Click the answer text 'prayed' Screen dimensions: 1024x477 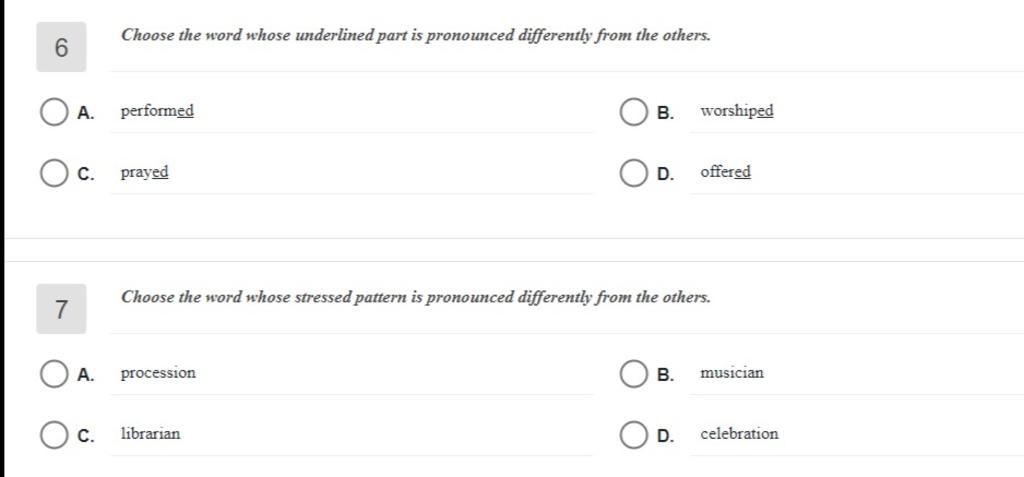tap(144, 173)
